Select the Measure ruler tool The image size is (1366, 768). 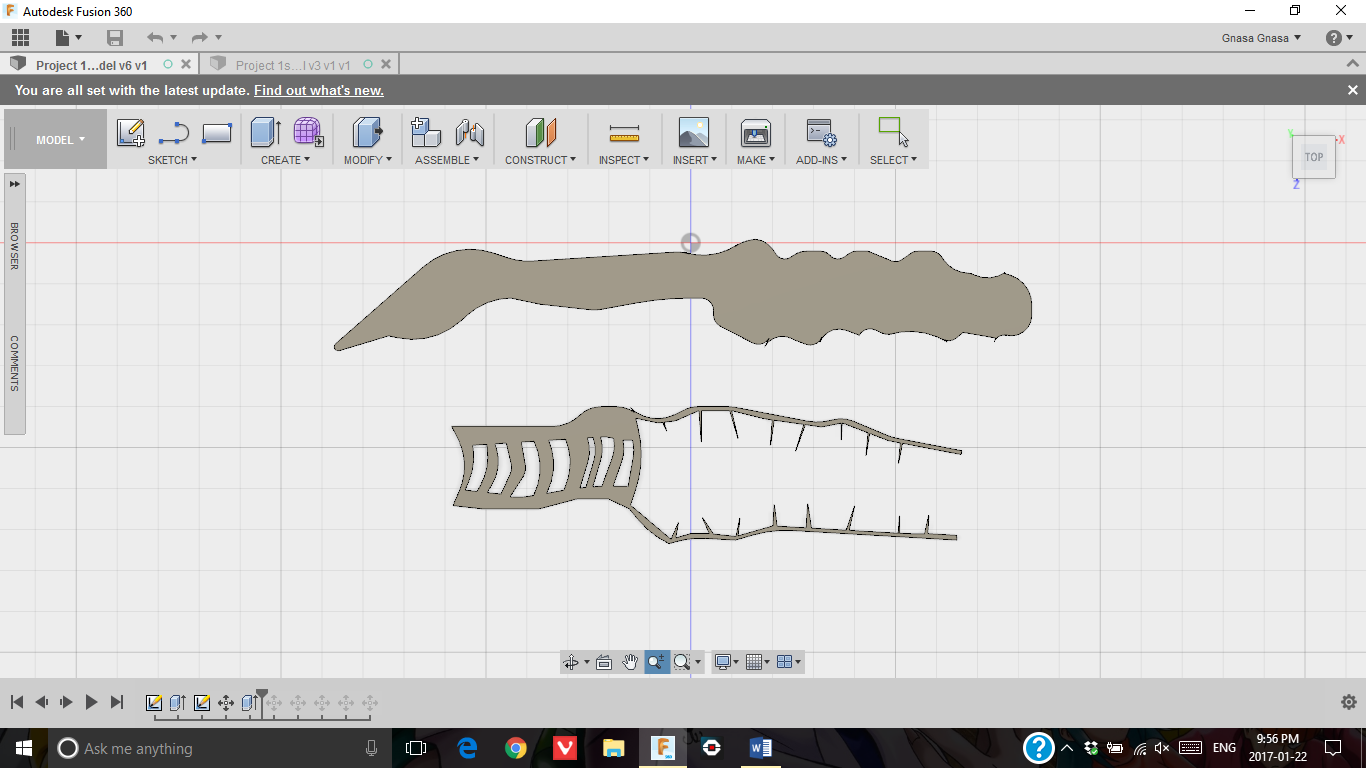coord(624,133)
